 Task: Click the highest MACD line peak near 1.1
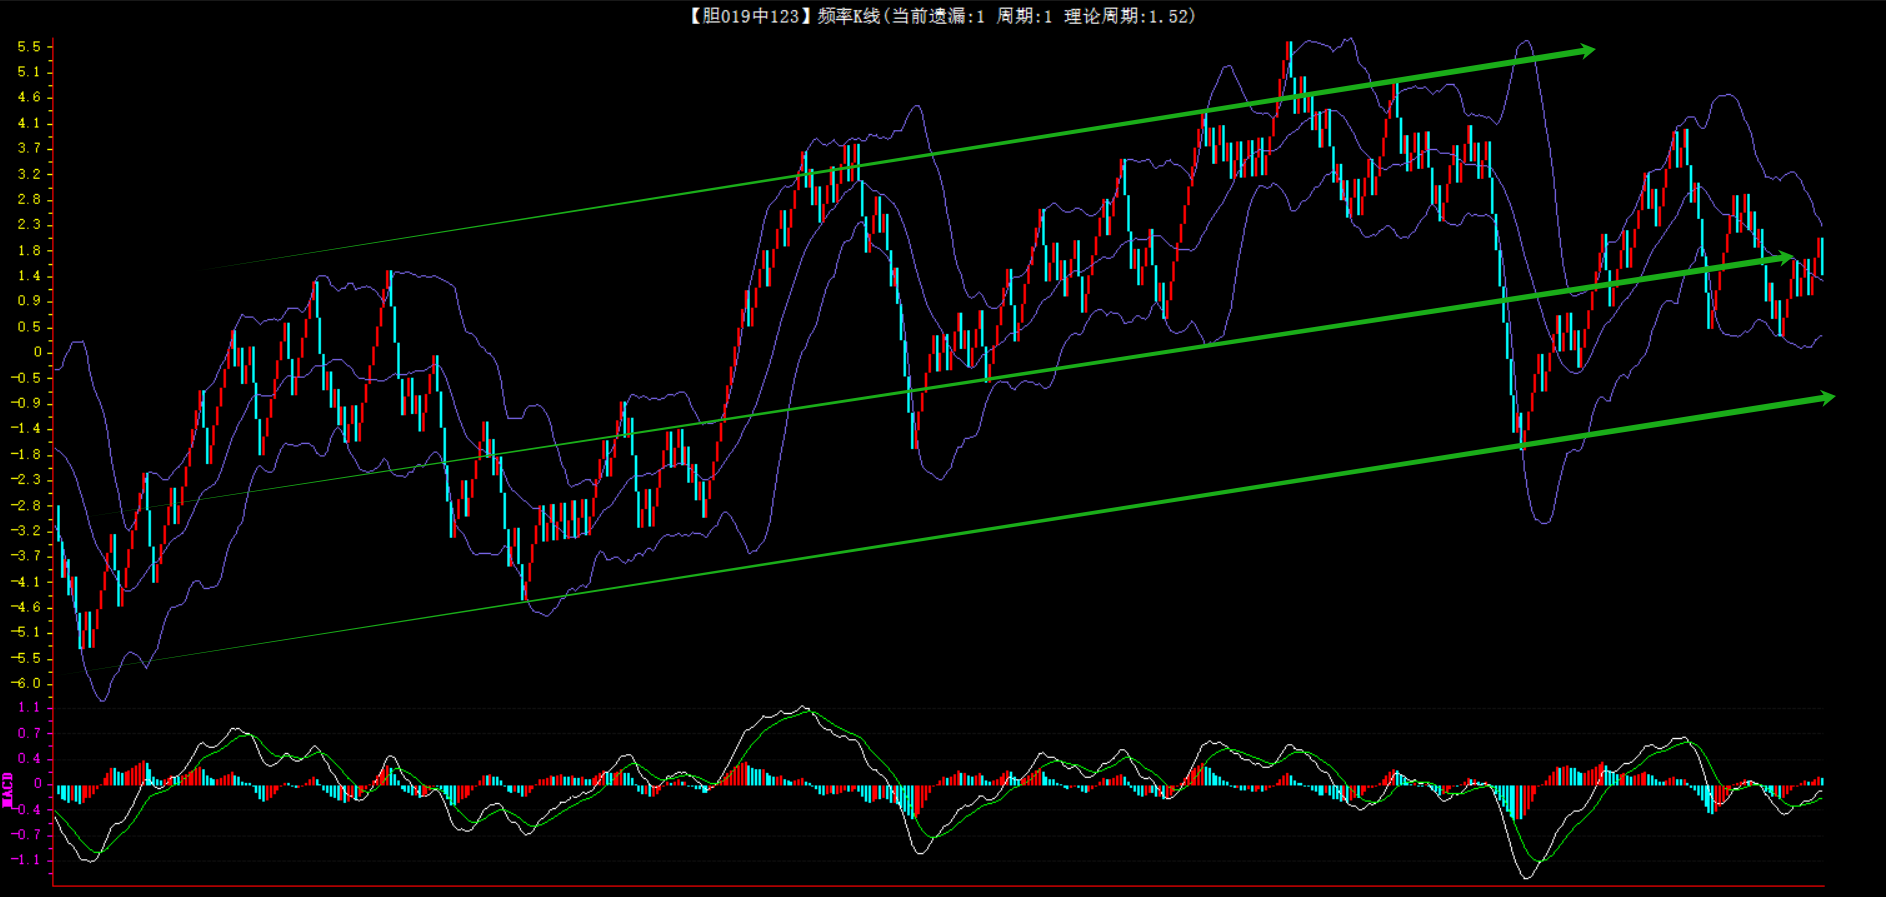coord(805,708)
